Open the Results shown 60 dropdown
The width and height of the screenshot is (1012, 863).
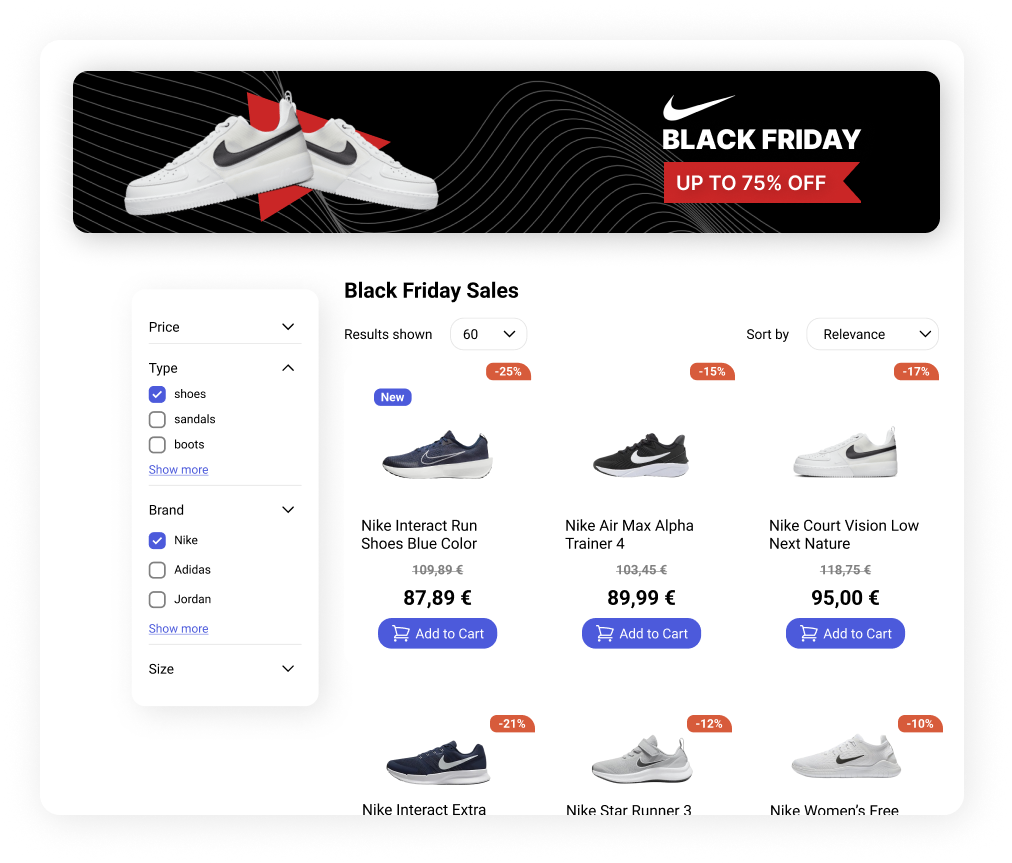[488, 334]
